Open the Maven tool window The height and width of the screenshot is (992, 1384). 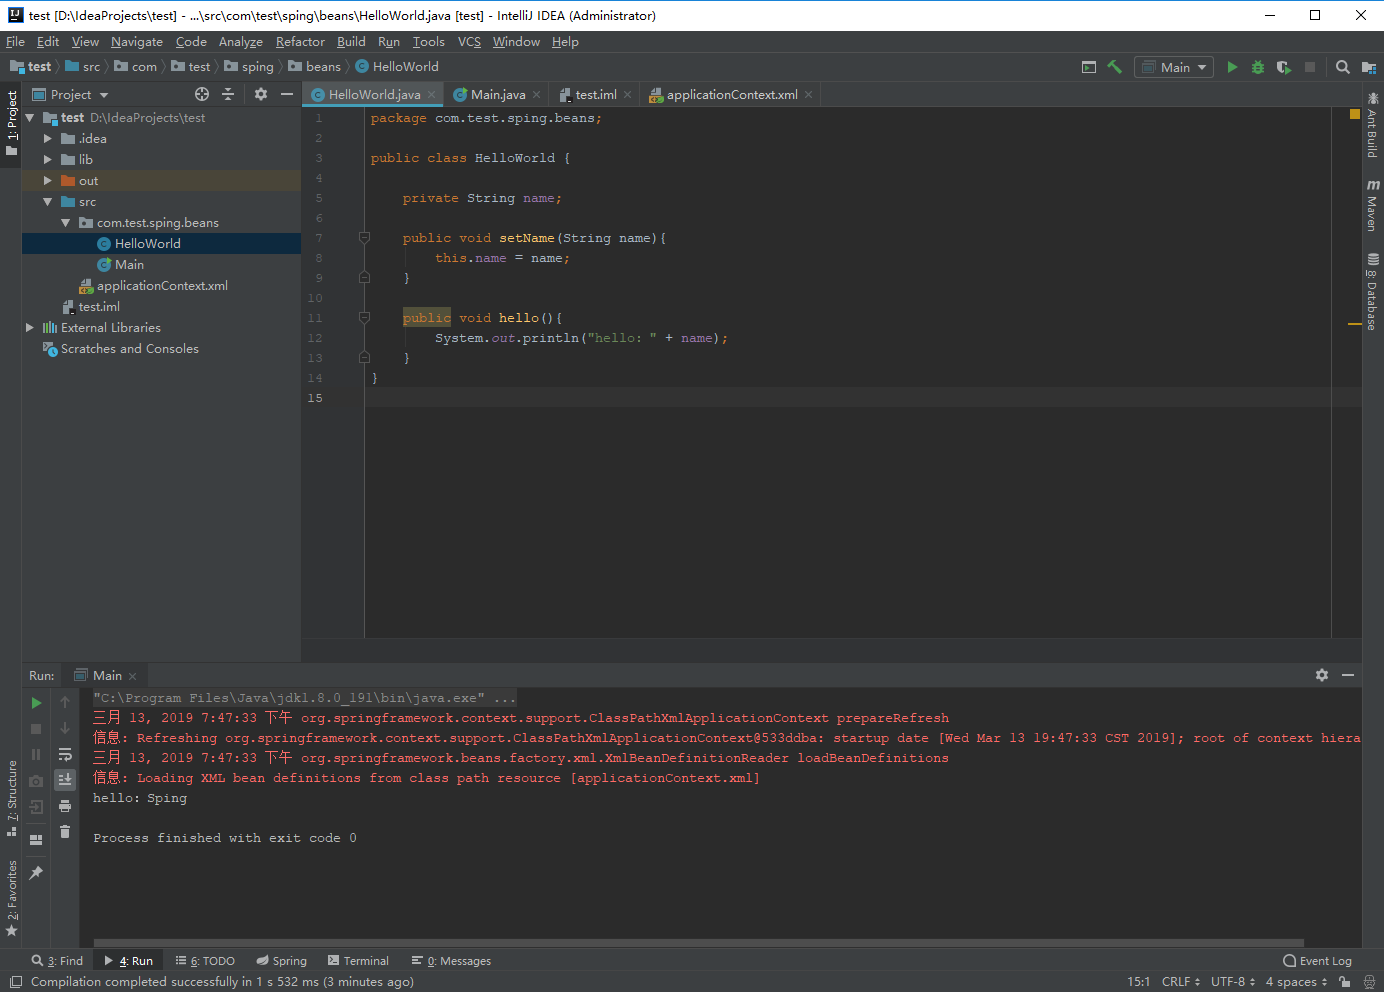click(x=1373, y=206)
